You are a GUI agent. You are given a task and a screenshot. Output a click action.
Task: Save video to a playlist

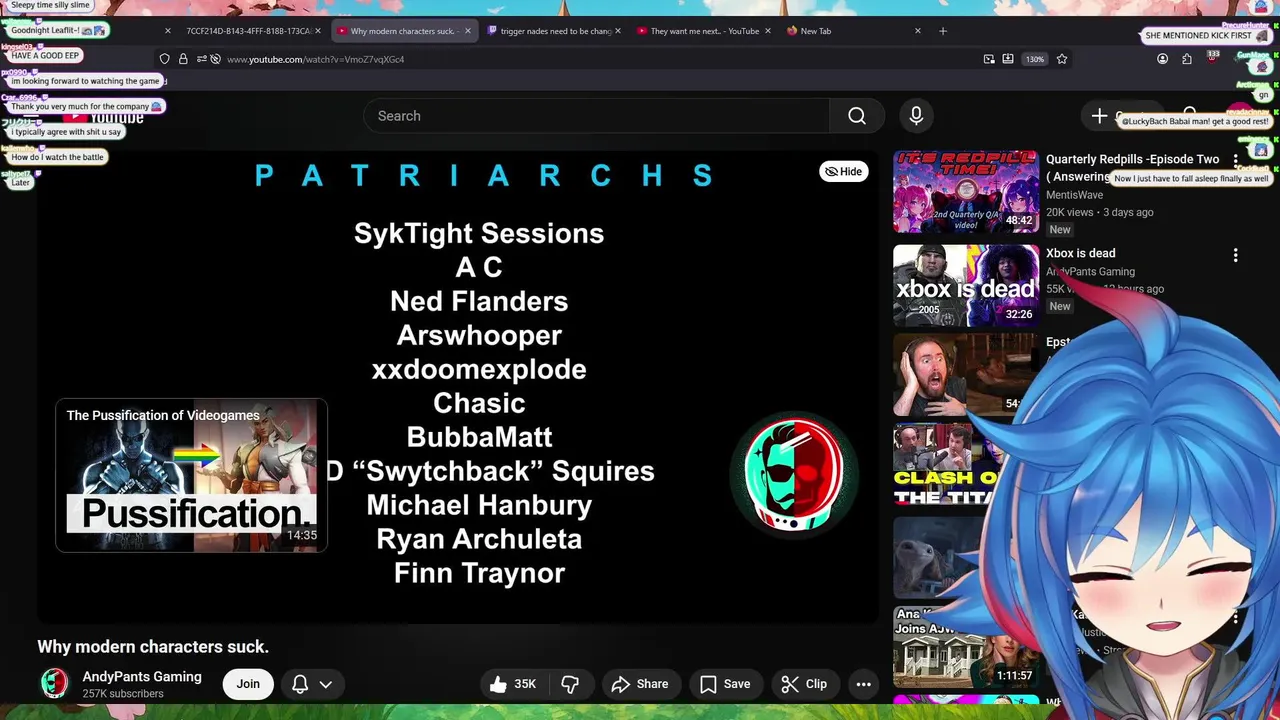725,684
